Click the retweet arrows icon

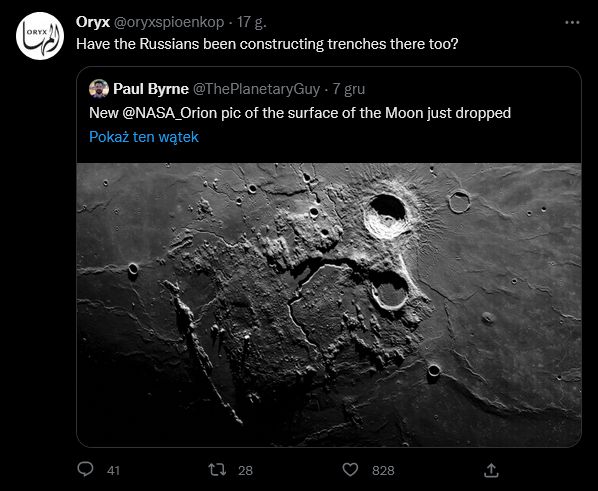[x=217, y=470]
